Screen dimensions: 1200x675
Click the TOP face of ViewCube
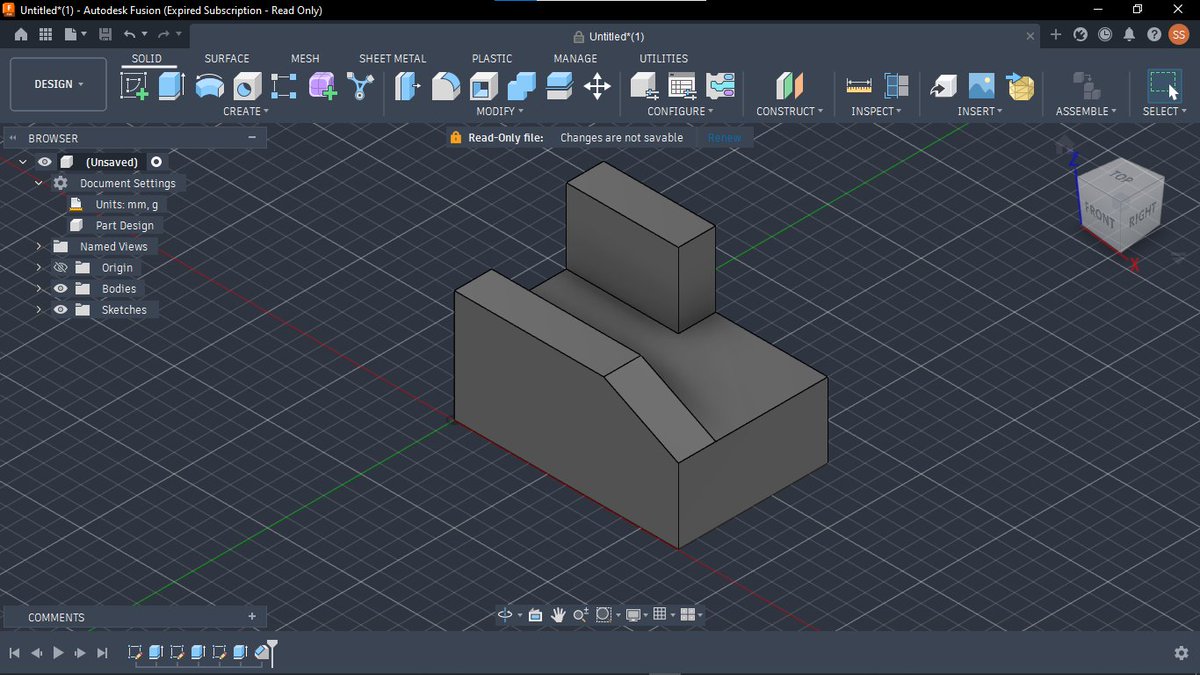(1122, 178)
